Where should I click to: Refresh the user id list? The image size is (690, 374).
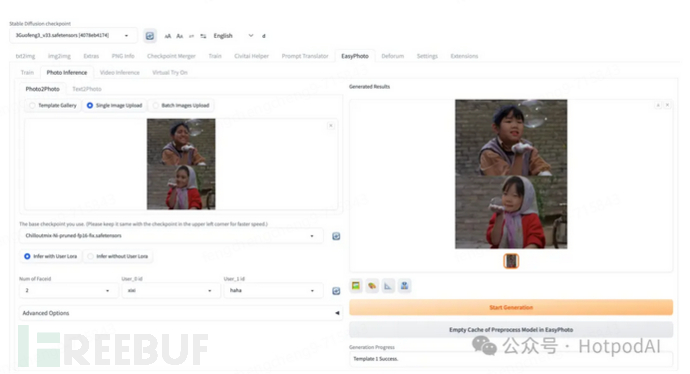point(336,291)
